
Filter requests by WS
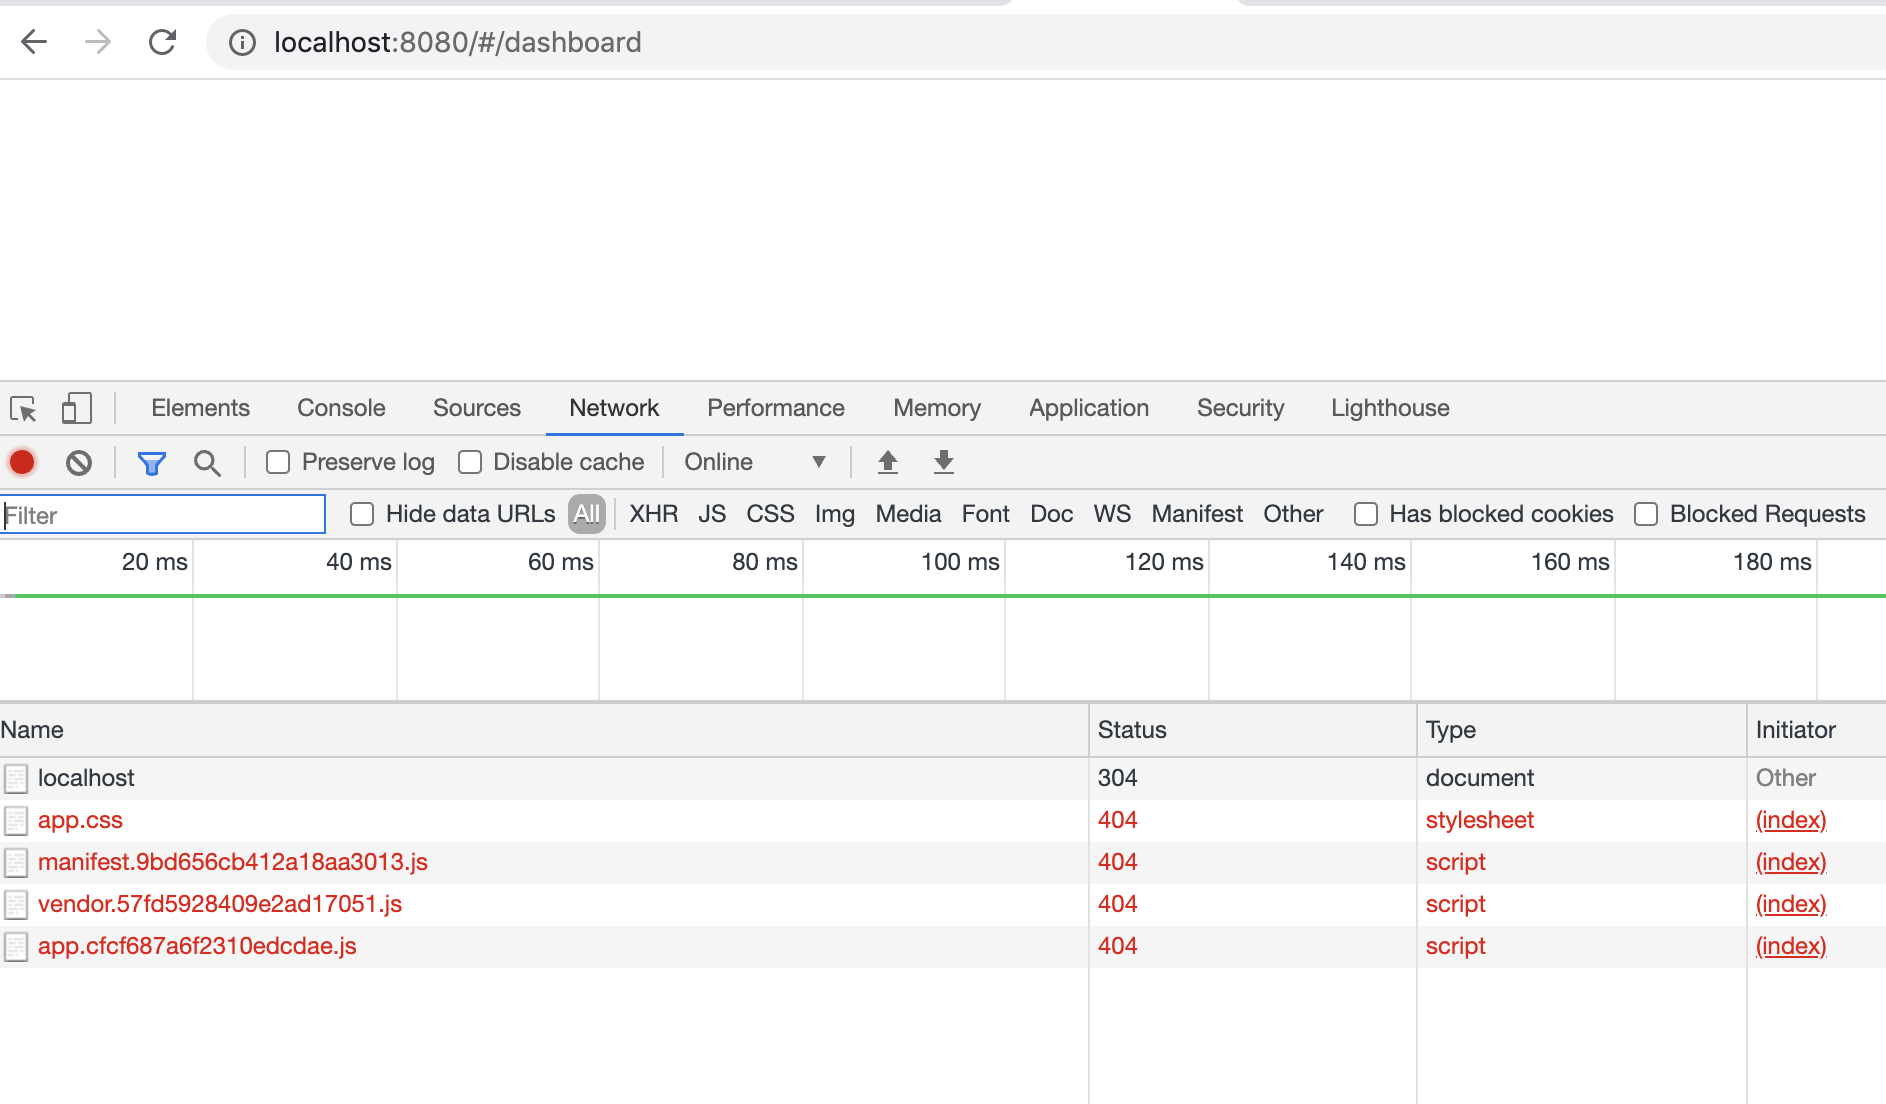click(1112, 514)
